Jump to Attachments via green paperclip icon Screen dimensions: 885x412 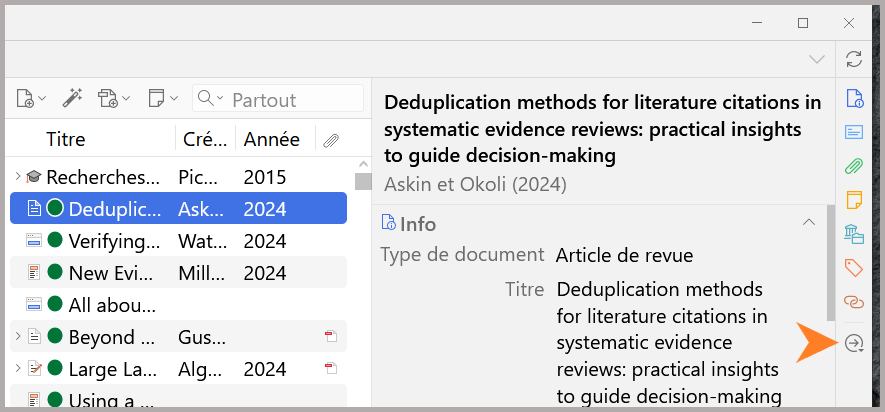tap(854, 166)
